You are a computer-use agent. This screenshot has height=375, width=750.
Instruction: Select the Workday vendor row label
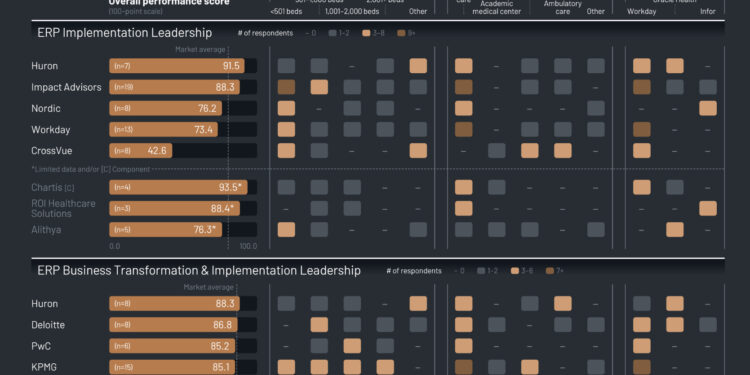coord(51,129)
